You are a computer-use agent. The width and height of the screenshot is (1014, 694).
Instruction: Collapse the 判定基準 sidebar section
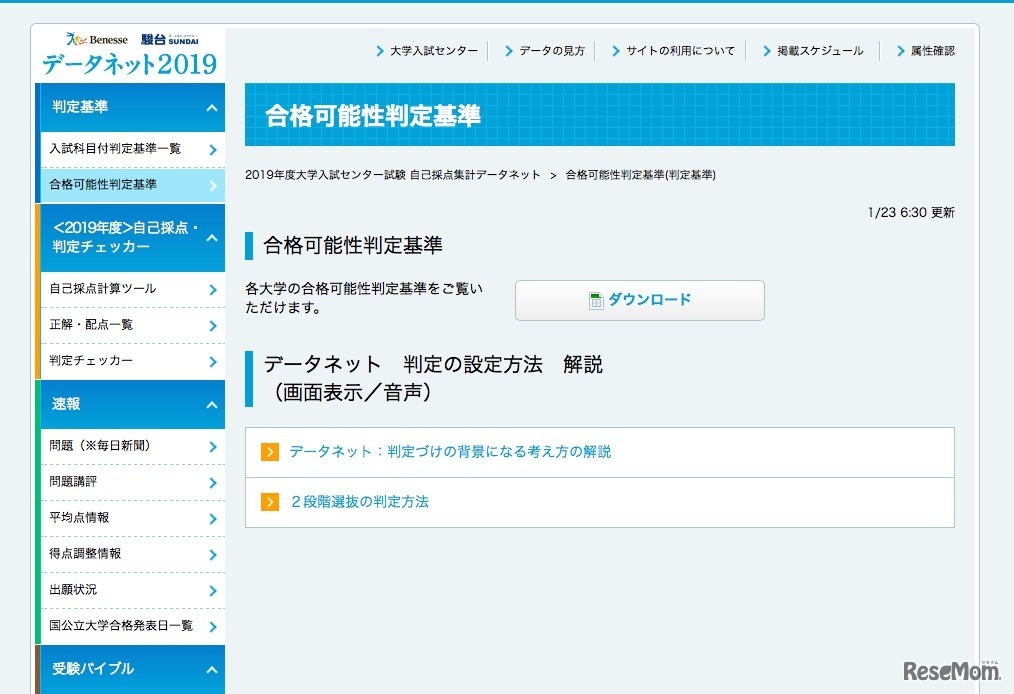pyautogui.click(x=210, y=107)
